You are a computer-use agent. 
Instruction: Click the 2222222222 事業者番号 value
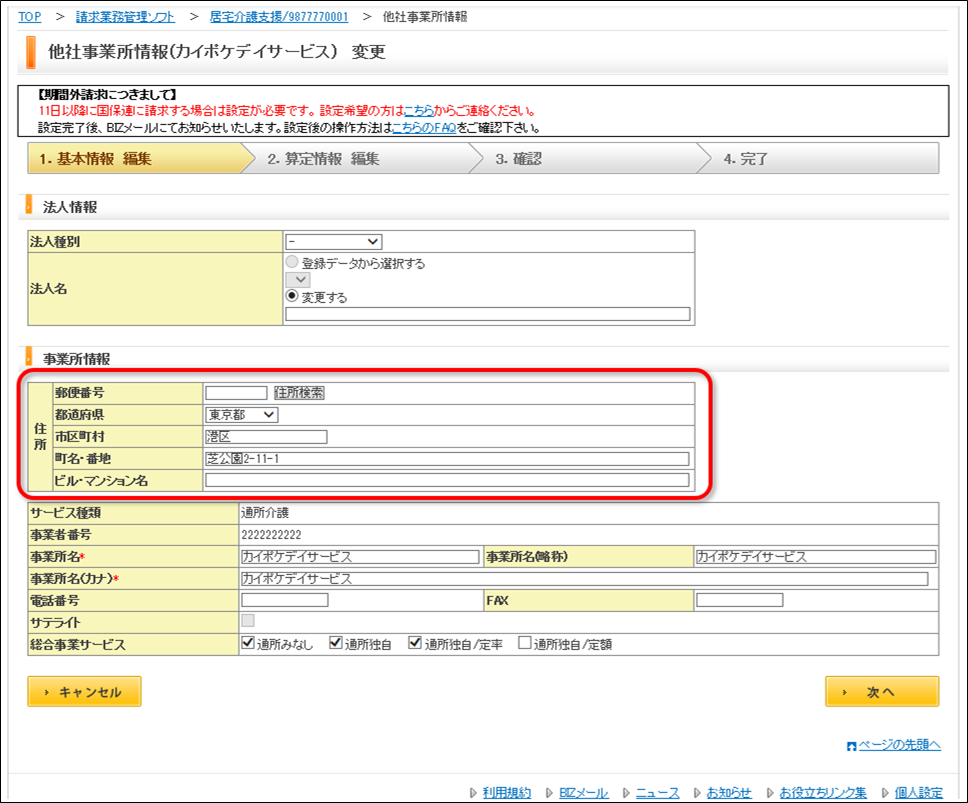271,535
